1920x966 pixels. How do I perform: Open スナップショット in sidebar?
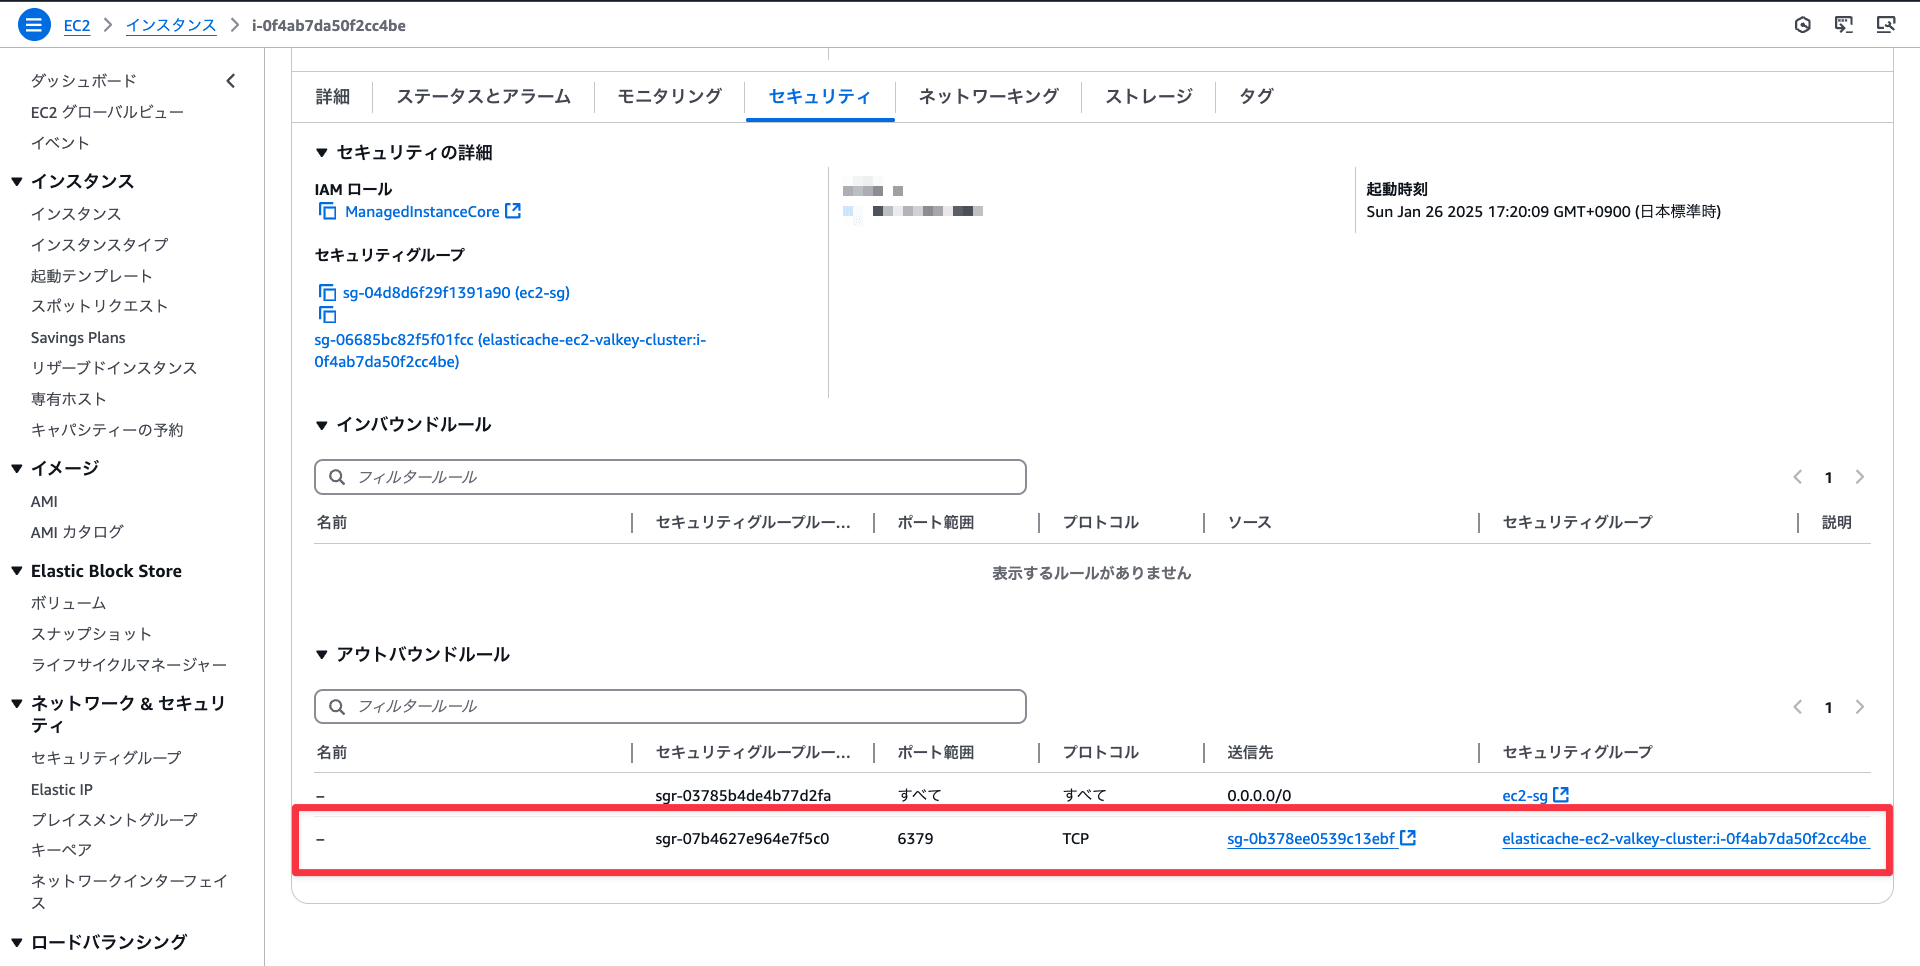tap(91, 634)
